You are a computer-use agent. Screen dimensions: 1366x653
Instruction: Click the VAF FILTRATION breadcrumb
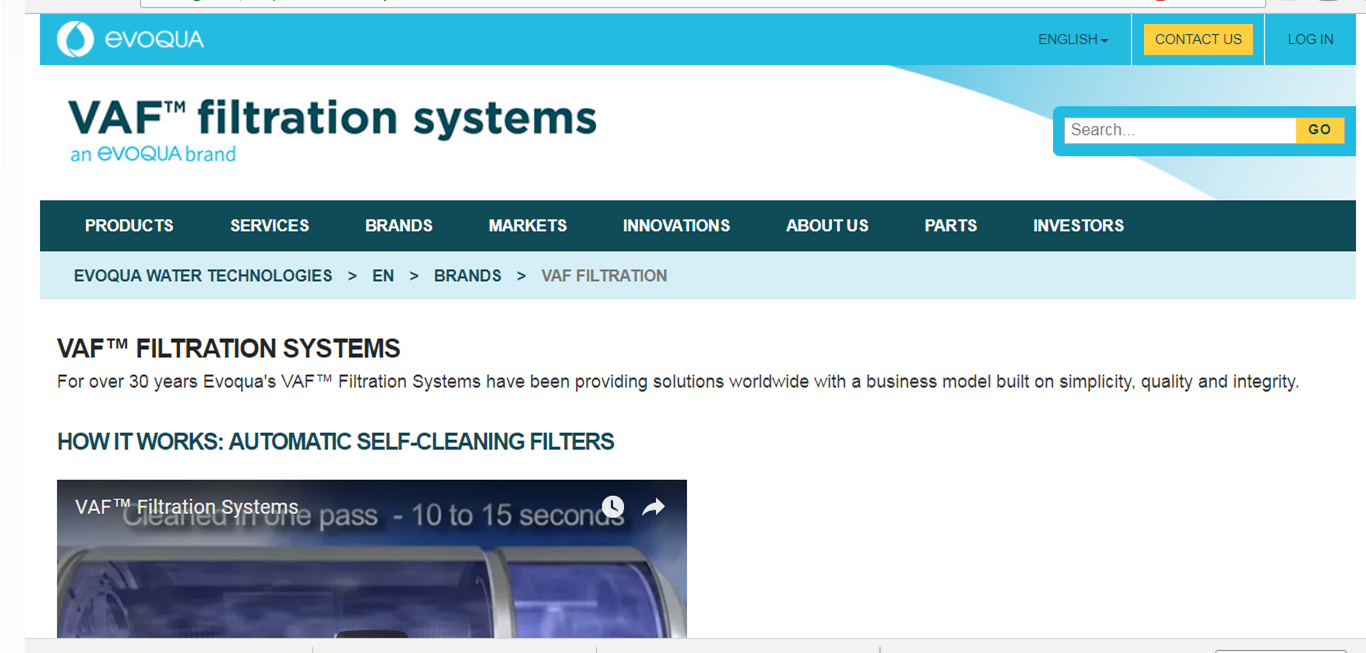[x=604, y=276]
